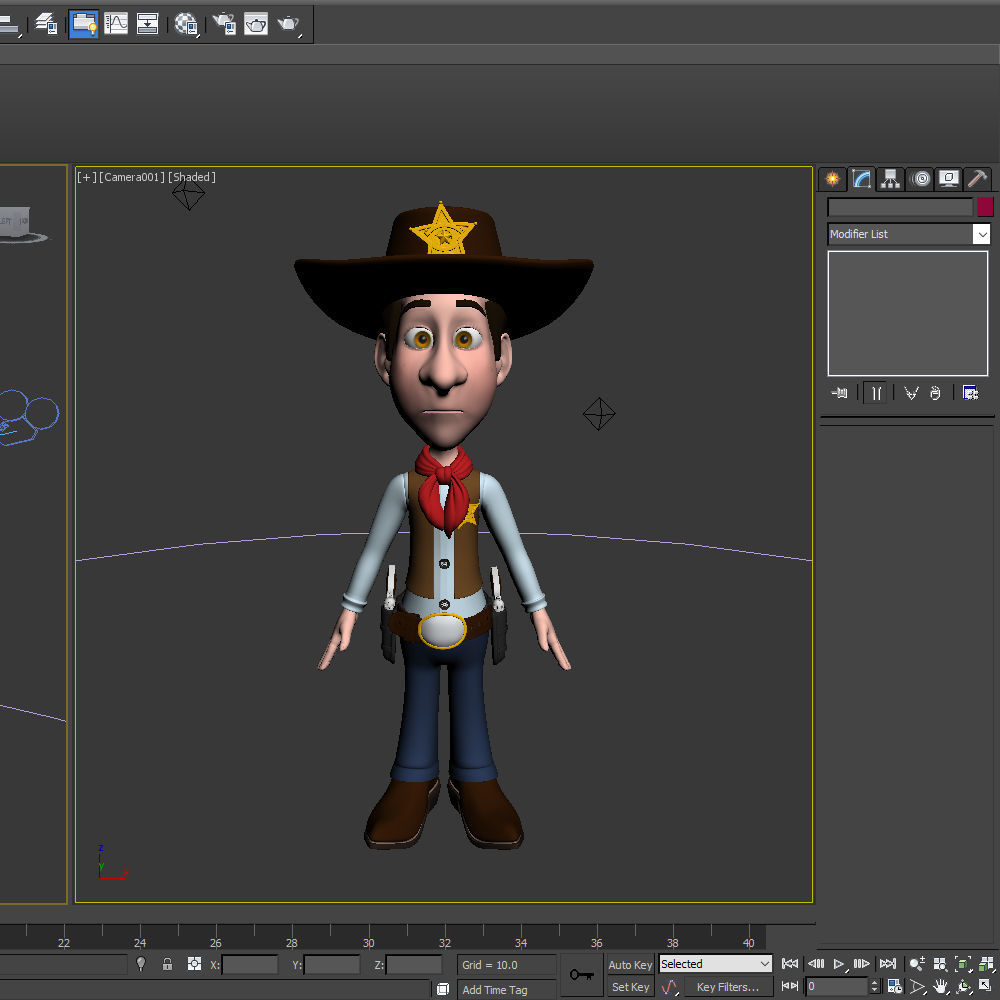Toggle the Pin Stack button

(839, 393)
